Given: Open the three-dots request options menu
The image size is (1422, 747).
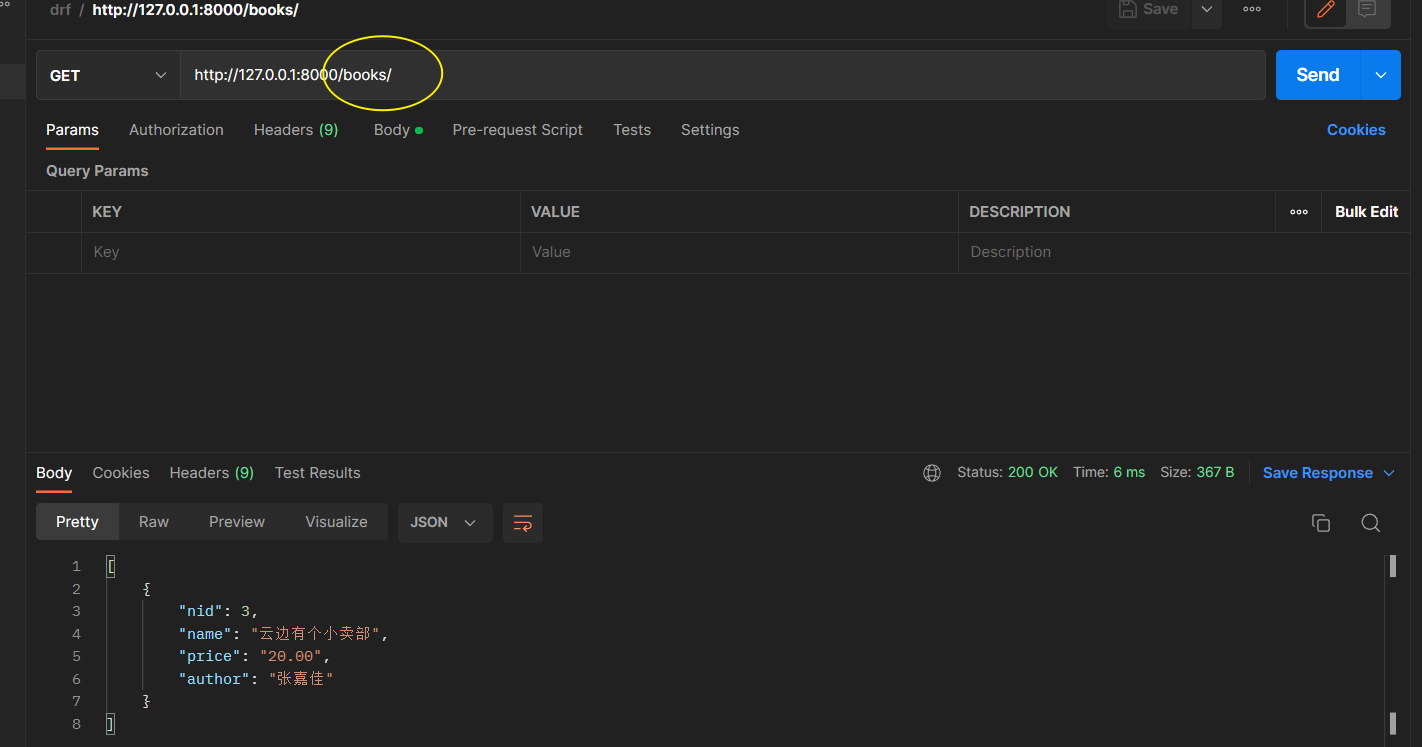Looking at the screenshot, I should pyautogui.click(x=1252, y=9).
